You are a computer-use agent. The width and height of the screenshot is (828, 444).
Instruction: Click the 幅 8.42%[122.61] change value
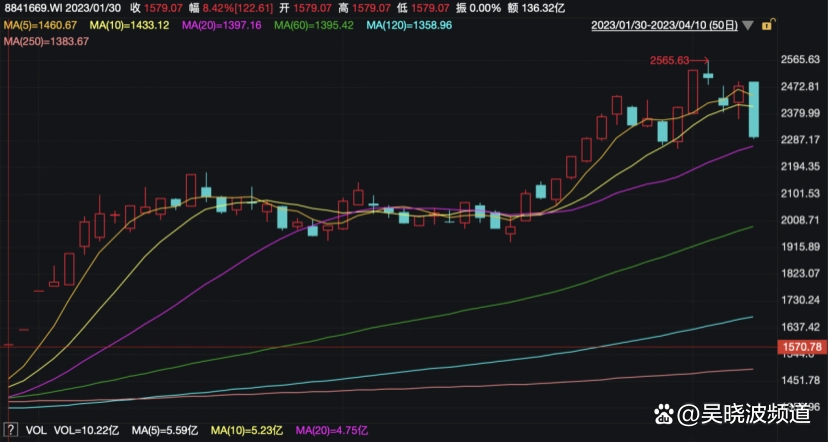coord(231,8)
